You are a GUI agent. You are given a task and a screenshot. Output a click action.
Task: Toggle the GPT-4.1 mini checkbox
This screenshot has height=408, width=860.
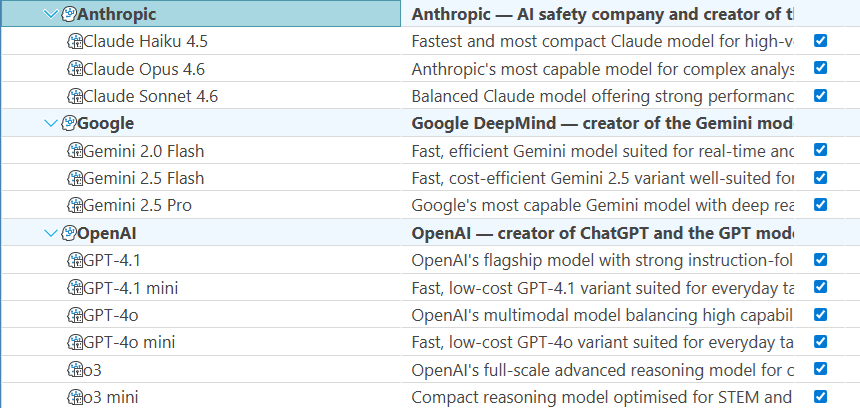pos(821,287)
